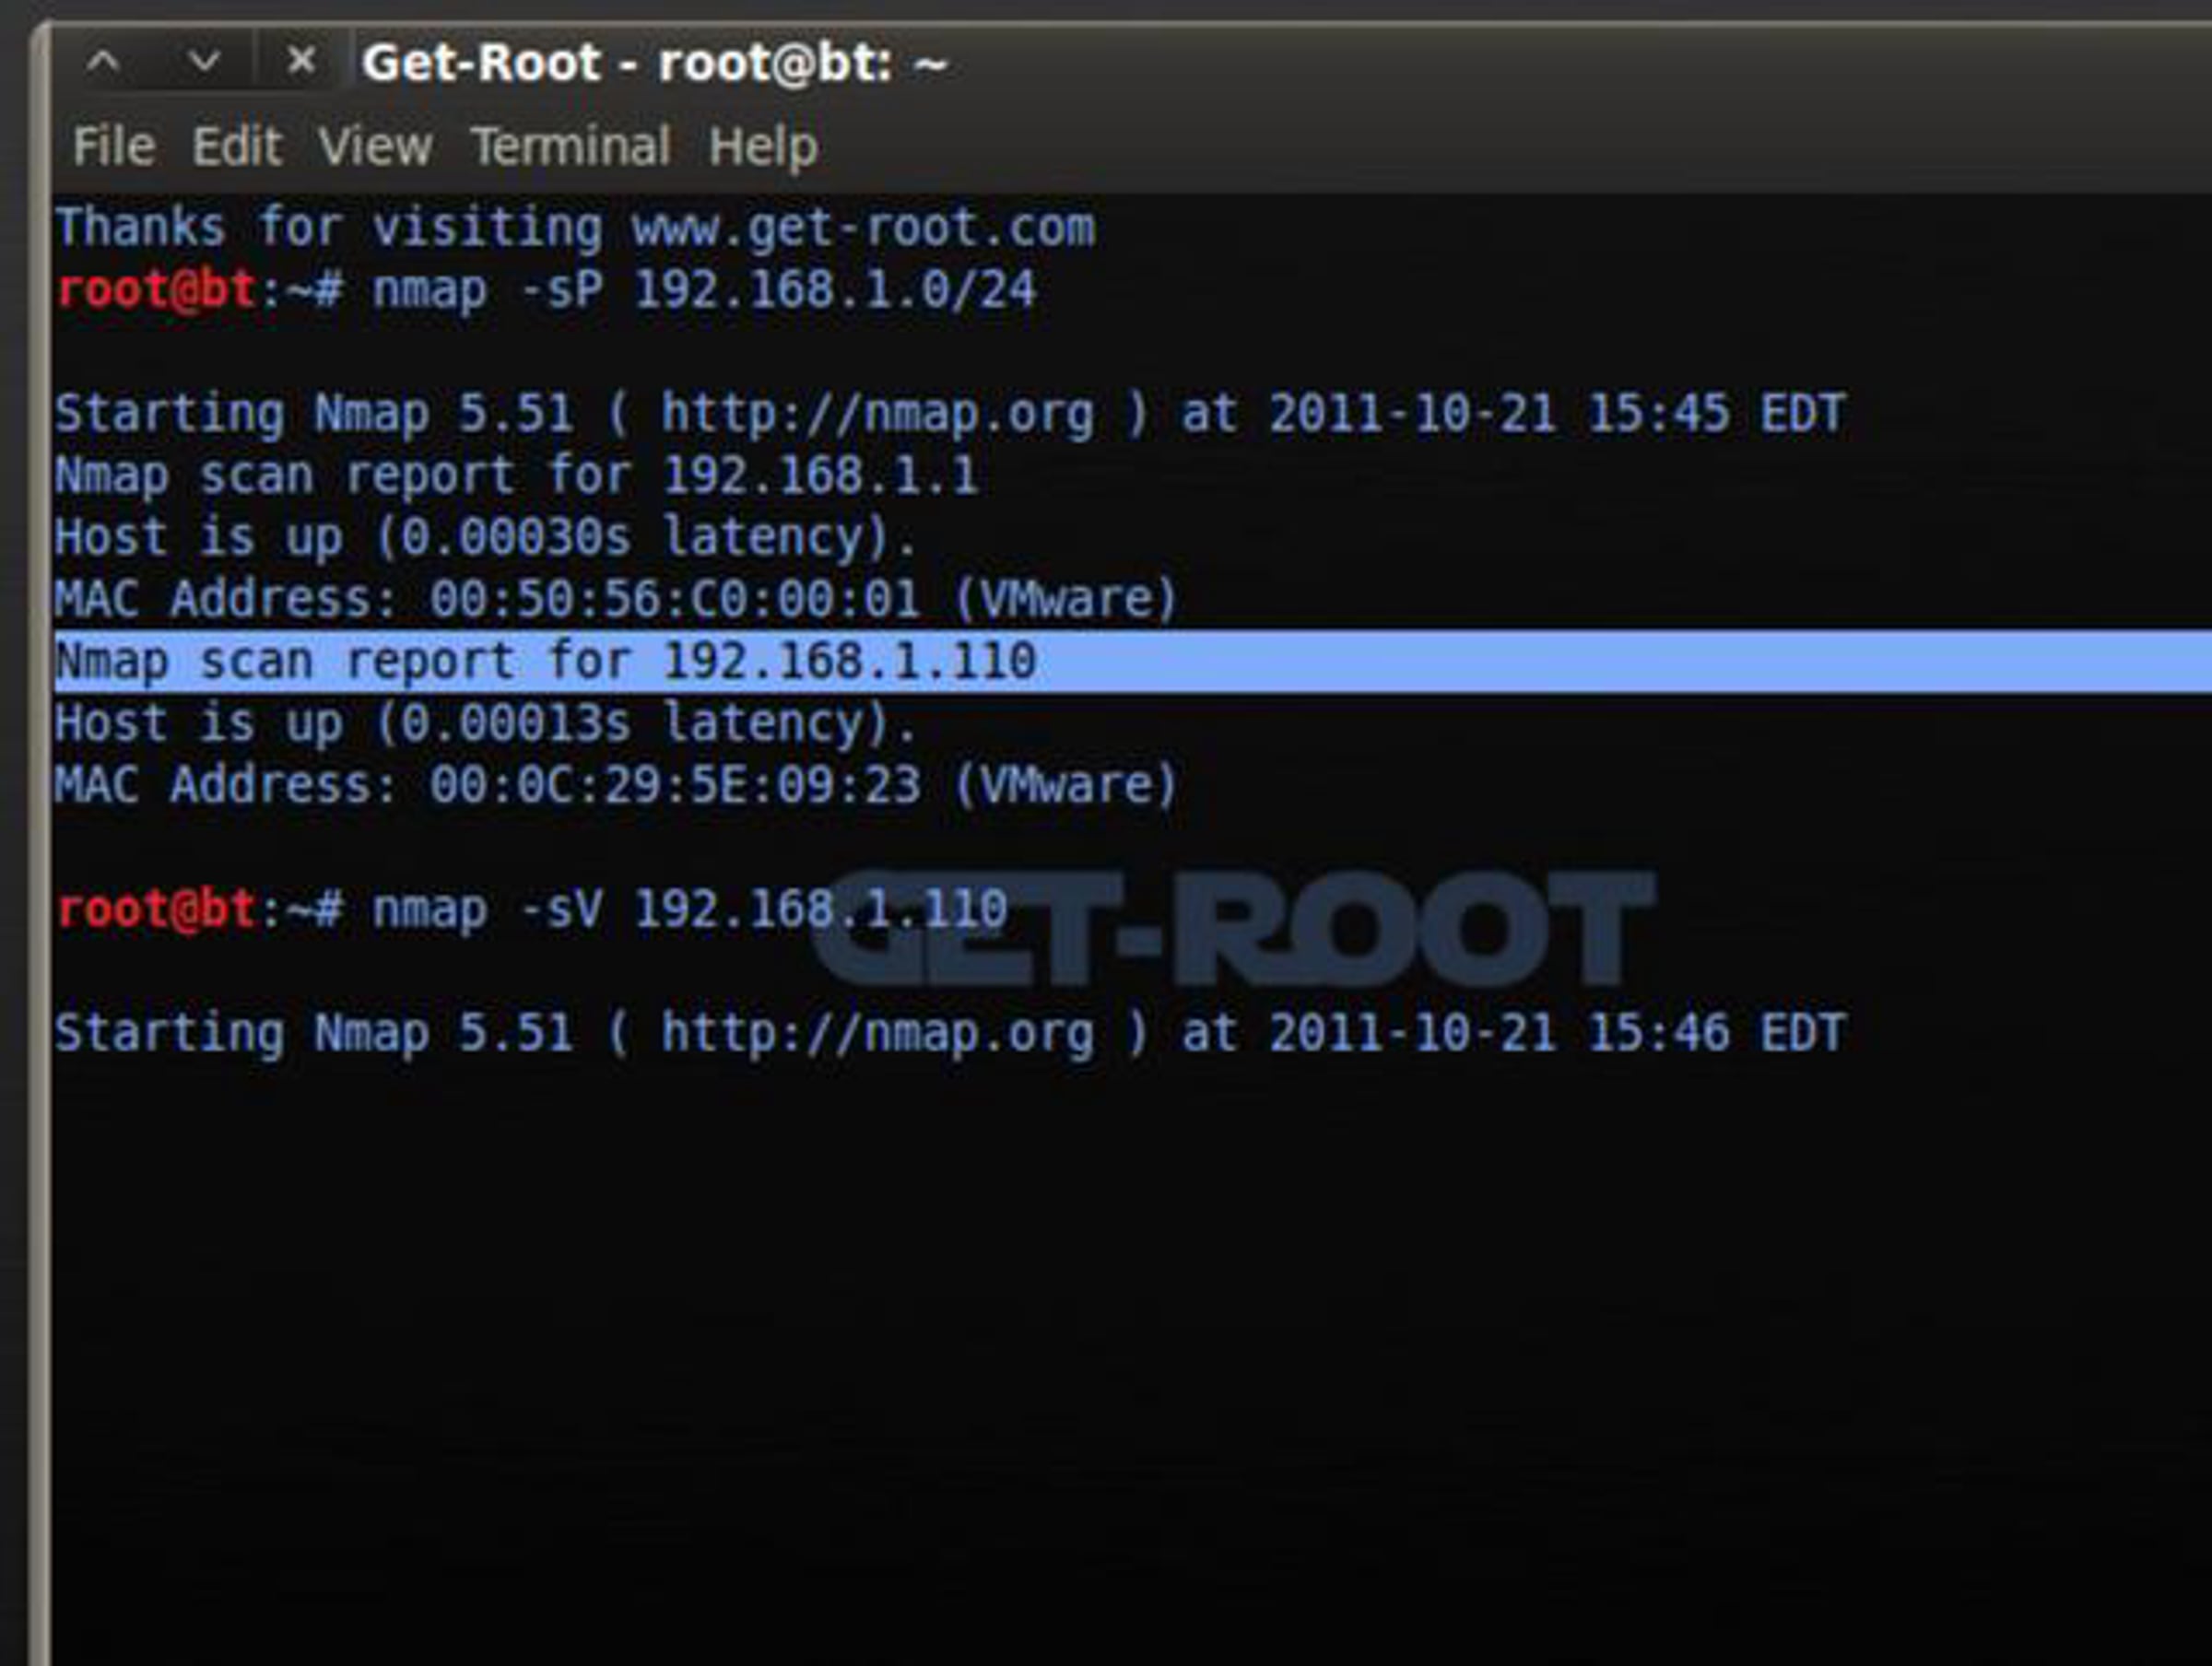Open the Edit menu

point(237,147)
